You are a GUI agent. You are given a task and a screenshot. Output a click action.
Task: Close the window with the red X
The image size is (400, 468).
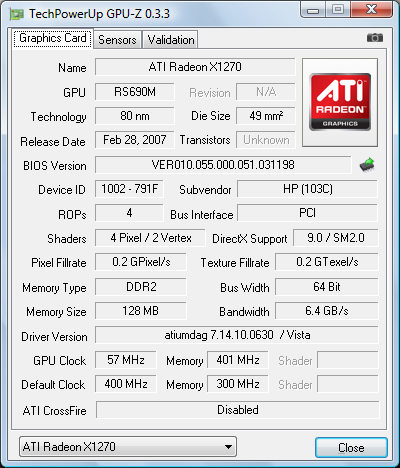pyautogui.click(x=371, y=9)
